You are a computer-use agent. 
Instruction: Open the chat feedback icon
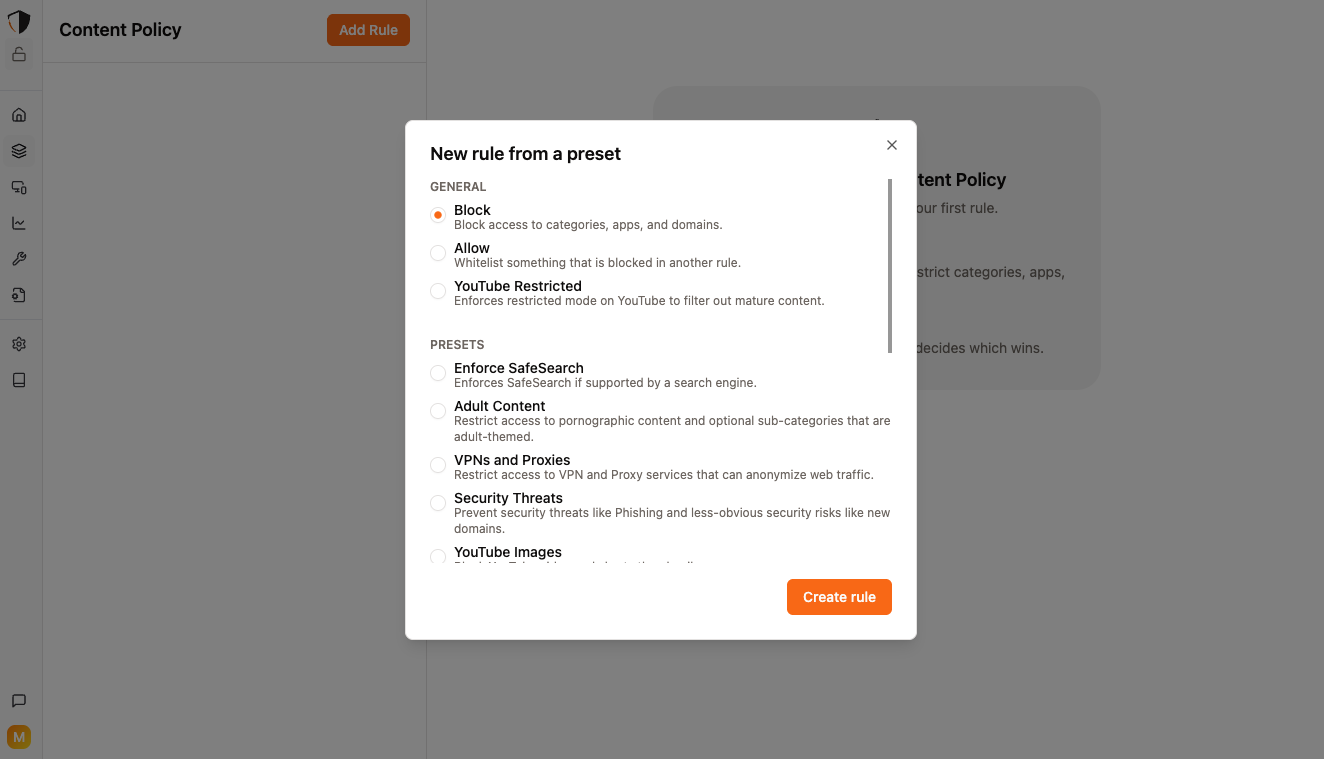click(x=19, y=701)
